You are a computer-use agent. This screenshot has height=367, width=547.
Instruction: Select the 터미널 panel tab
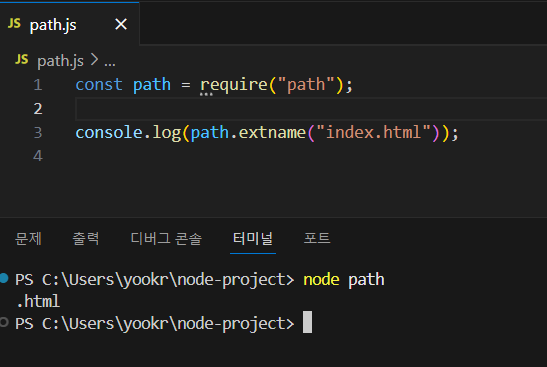[x=253, y=239]
